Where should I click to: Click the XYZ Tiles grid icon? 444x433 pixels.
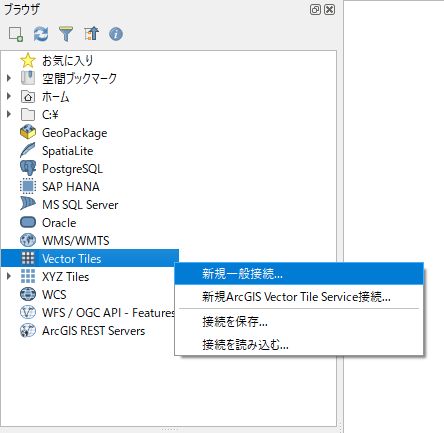(28, 276)
